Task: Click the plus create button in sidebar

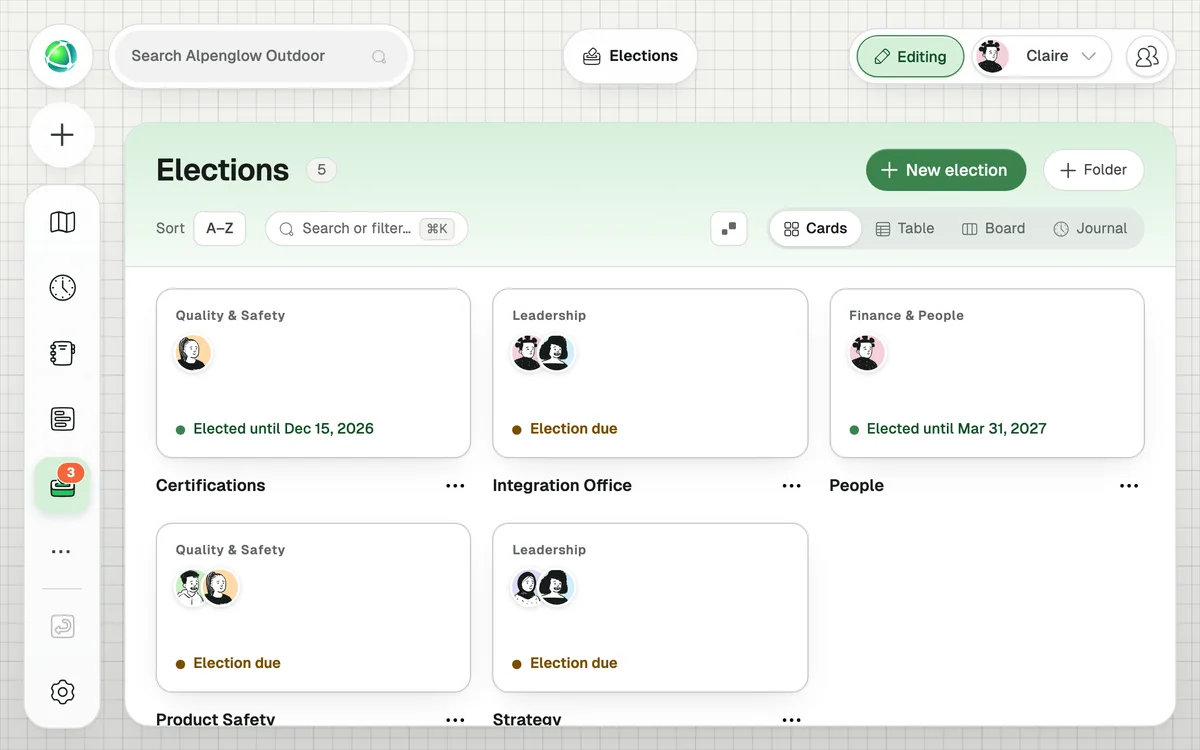Action: pos(62,135)
